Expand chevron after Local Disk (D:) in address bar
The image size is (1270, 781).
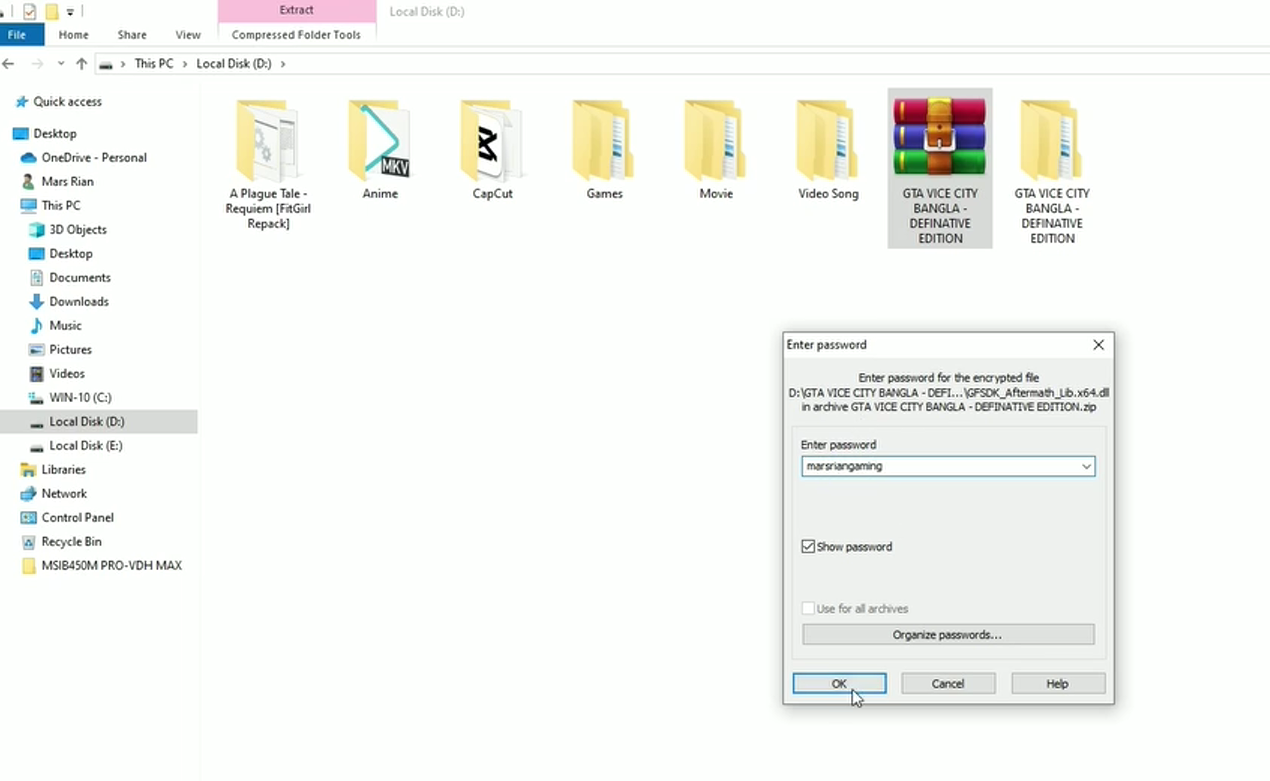tap(283, 64)
